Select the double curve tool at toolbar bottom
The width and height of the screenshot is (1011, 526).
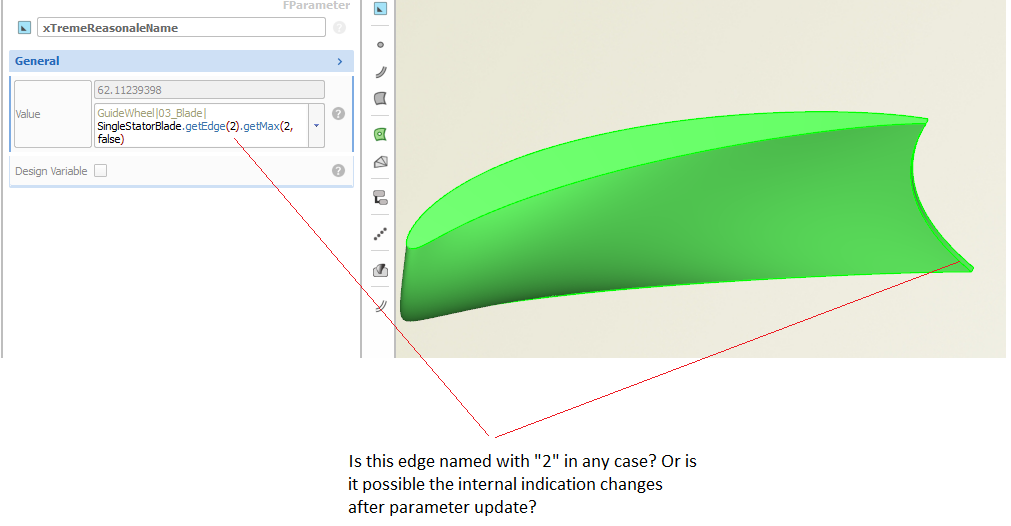click(380, 306)
